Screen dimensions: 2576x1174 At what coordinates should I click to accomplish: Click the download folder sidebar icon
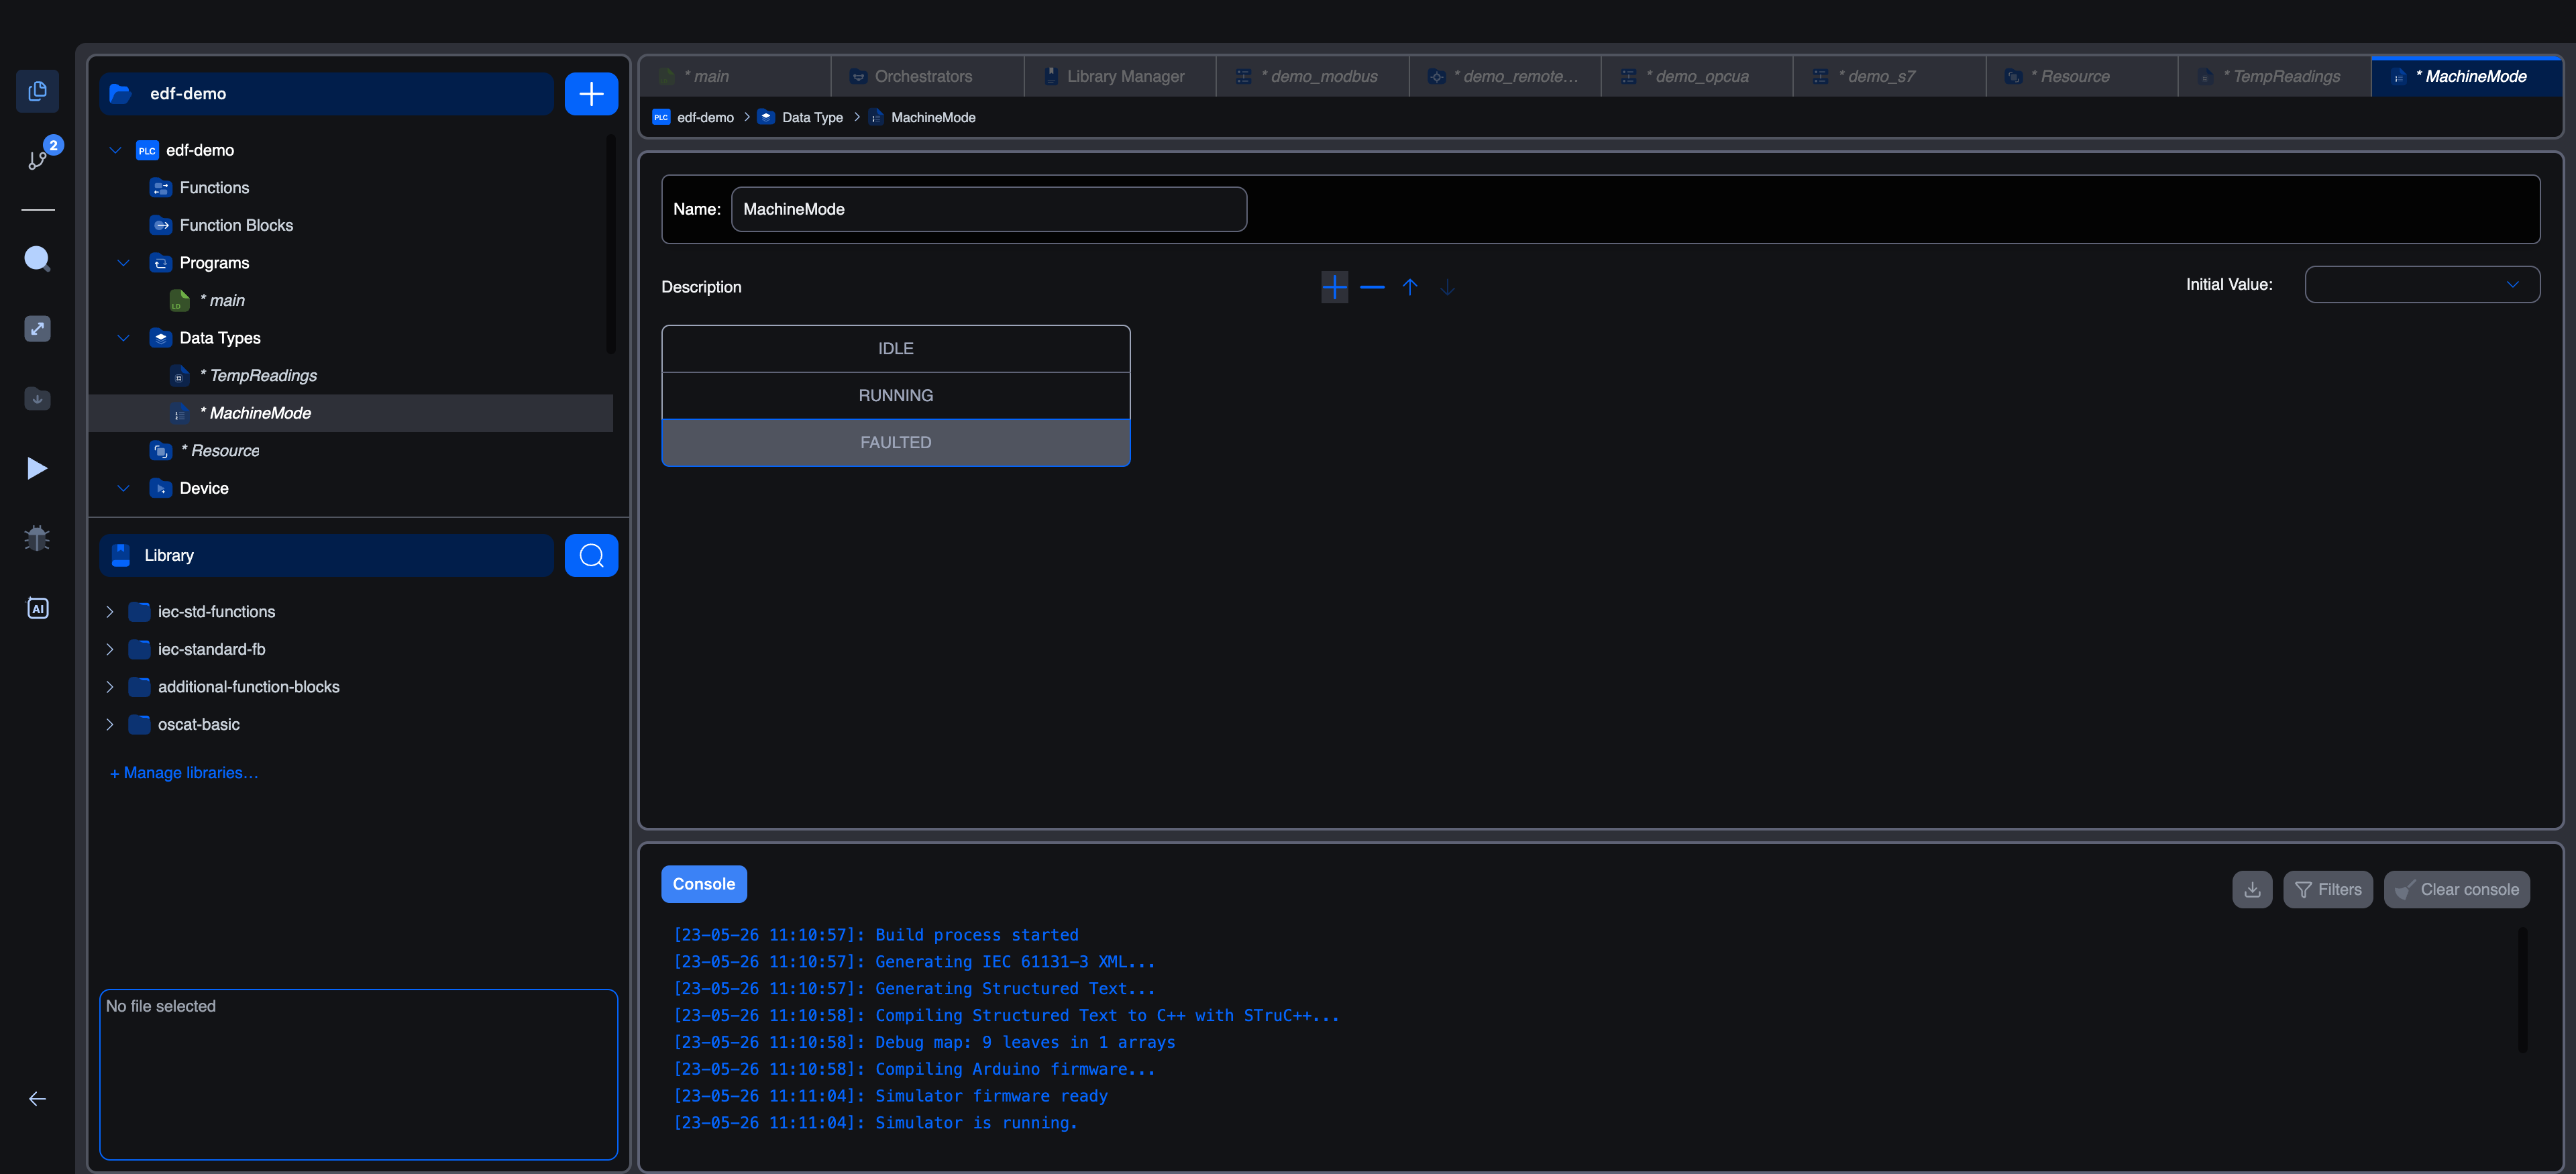[37, 398]
